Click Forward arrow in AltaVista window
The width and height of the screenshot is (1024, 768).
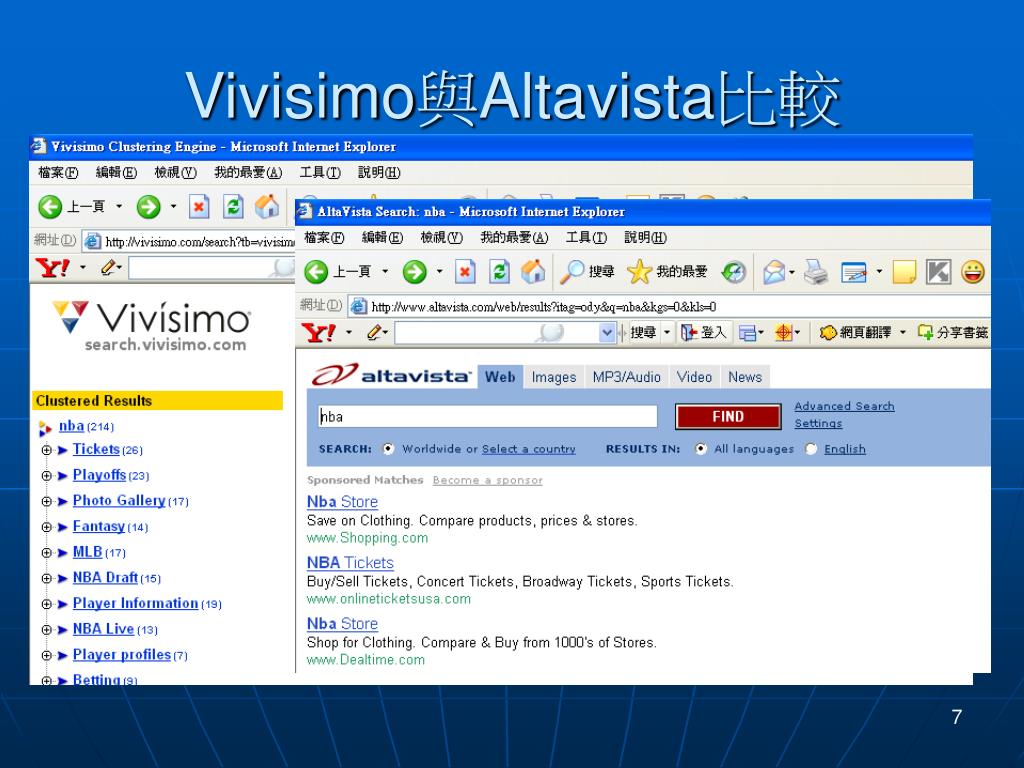coord(414,272)
